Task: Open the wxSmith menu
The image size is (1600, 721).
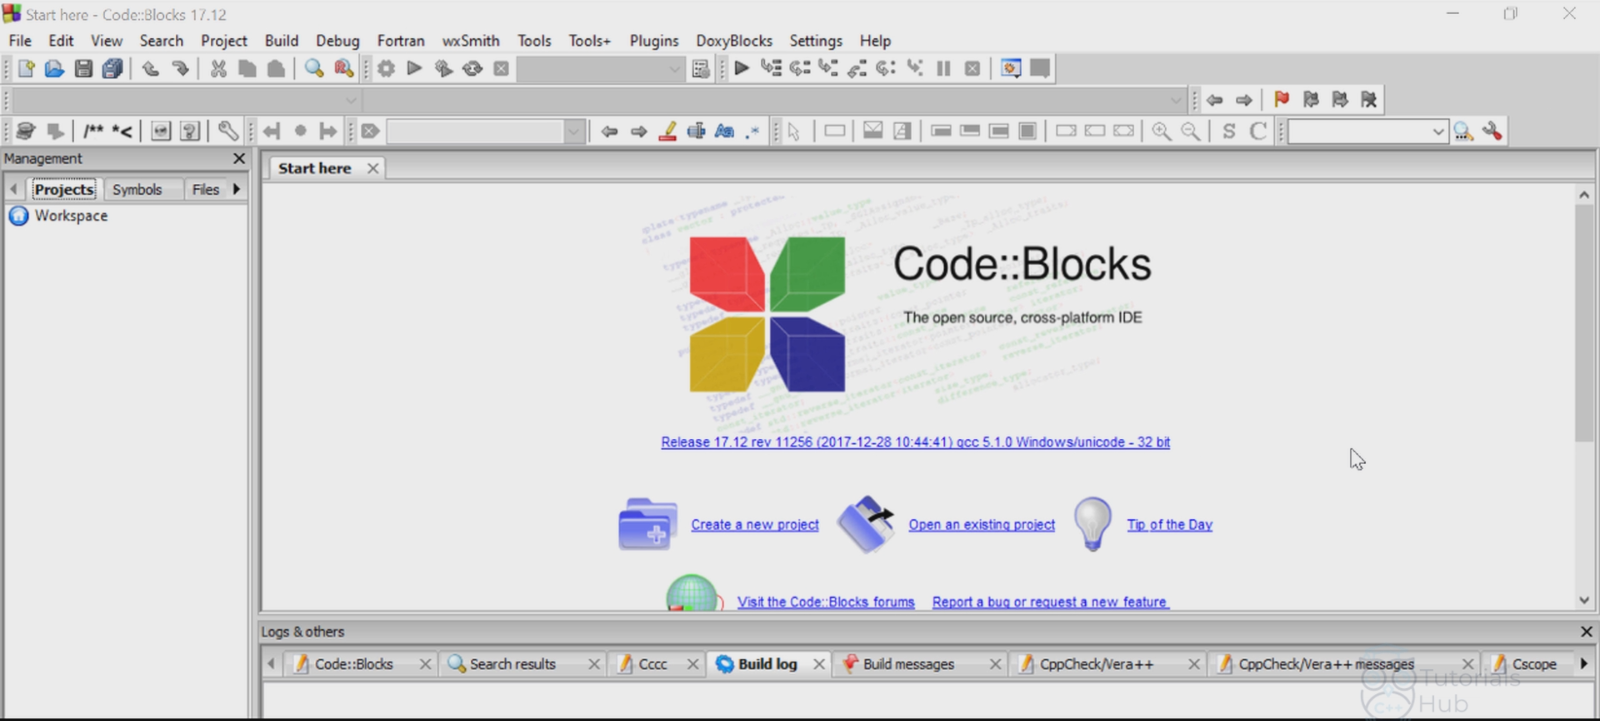Action: coord(471,40)
